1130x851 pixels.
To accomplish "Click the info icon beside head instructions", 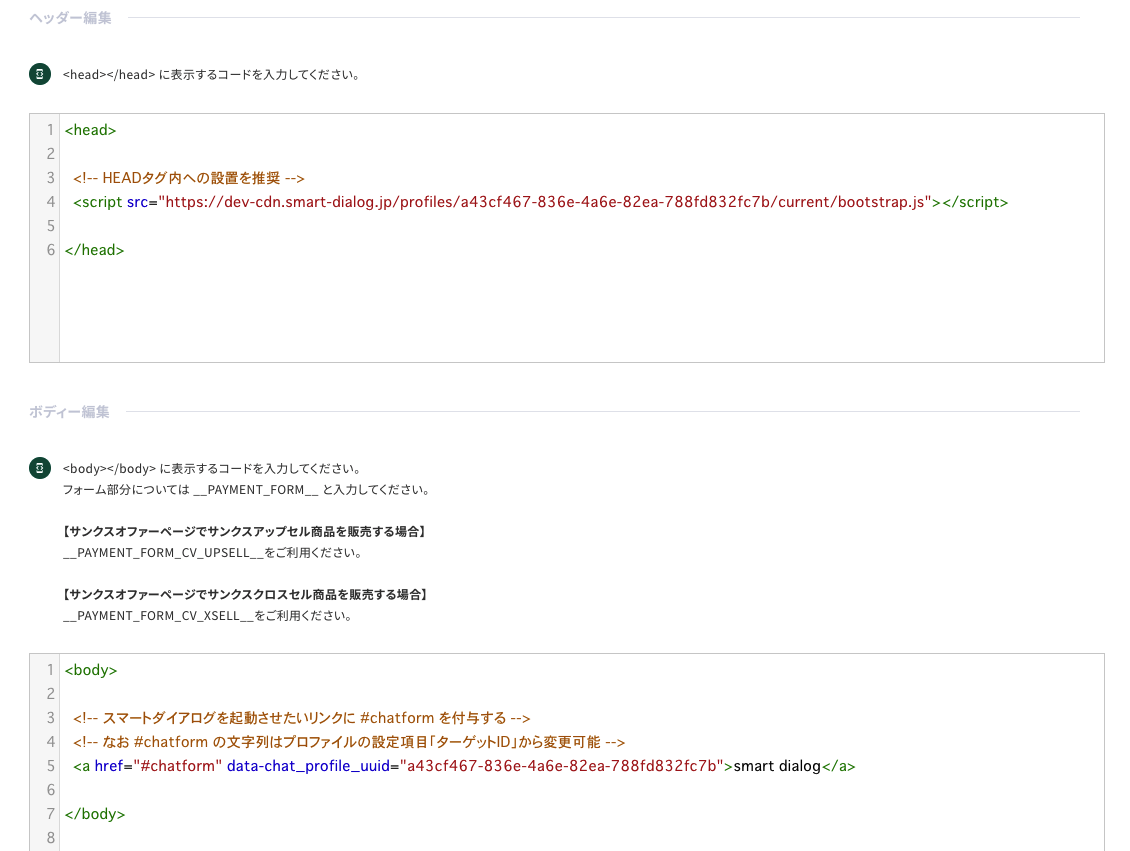I will [x=40, y=73].
